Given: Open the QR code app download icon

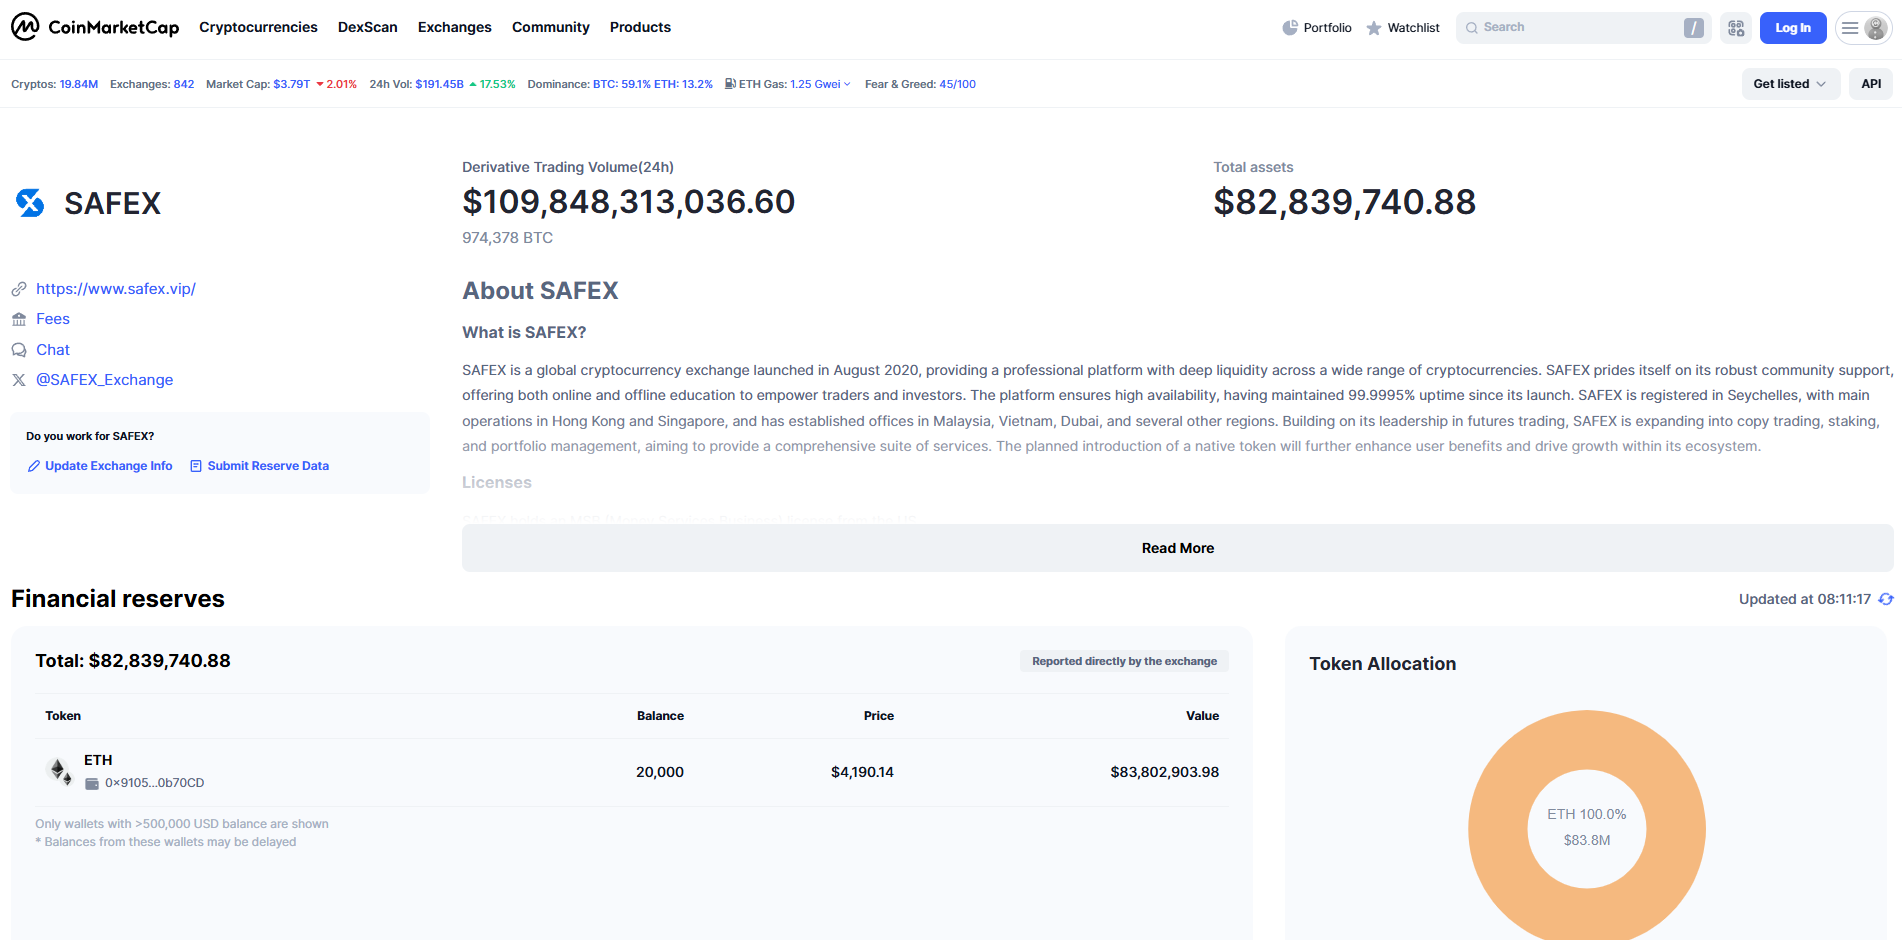Looking at the screenshot, I should pyautogui.click(x=1736, y=28).
